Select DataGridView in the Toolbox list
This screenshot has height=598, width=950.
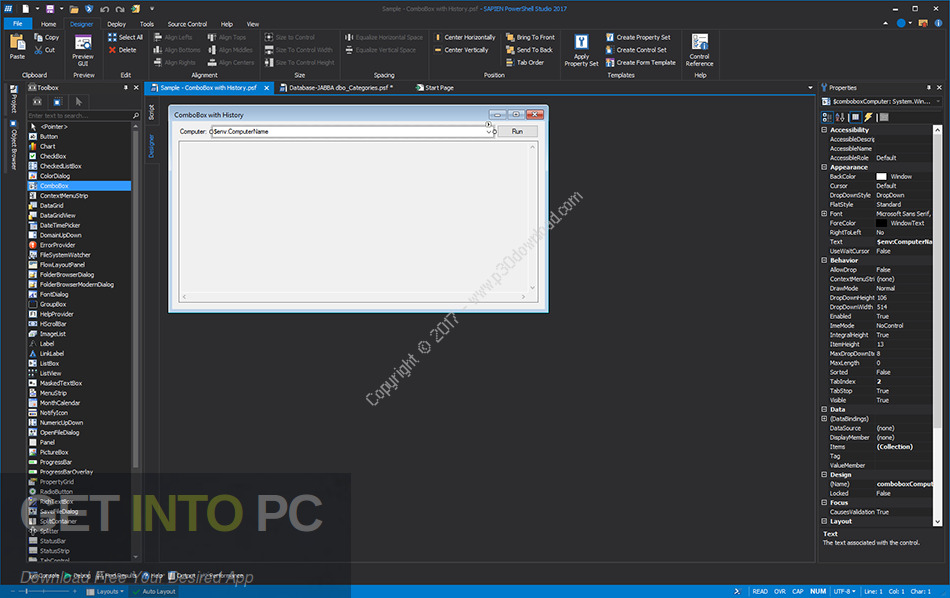tap(79, 216)
